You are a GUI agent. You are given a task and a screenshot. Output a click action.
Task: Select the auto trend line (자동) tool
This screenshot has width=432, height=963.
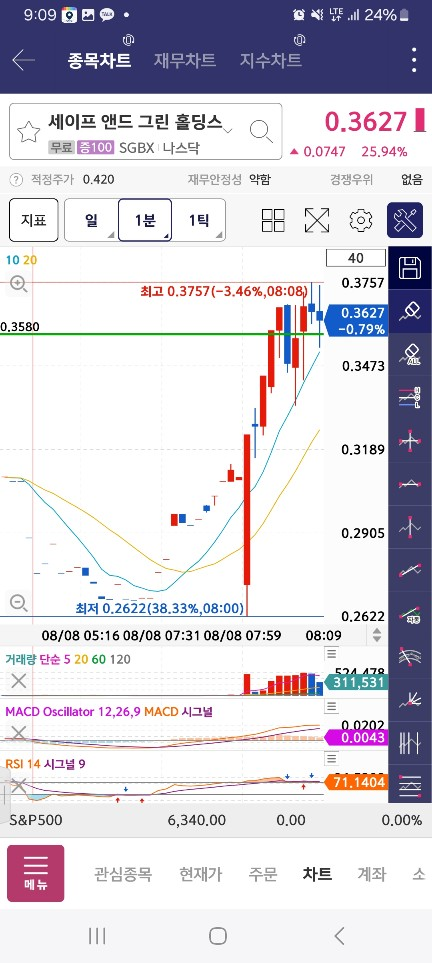410,613
